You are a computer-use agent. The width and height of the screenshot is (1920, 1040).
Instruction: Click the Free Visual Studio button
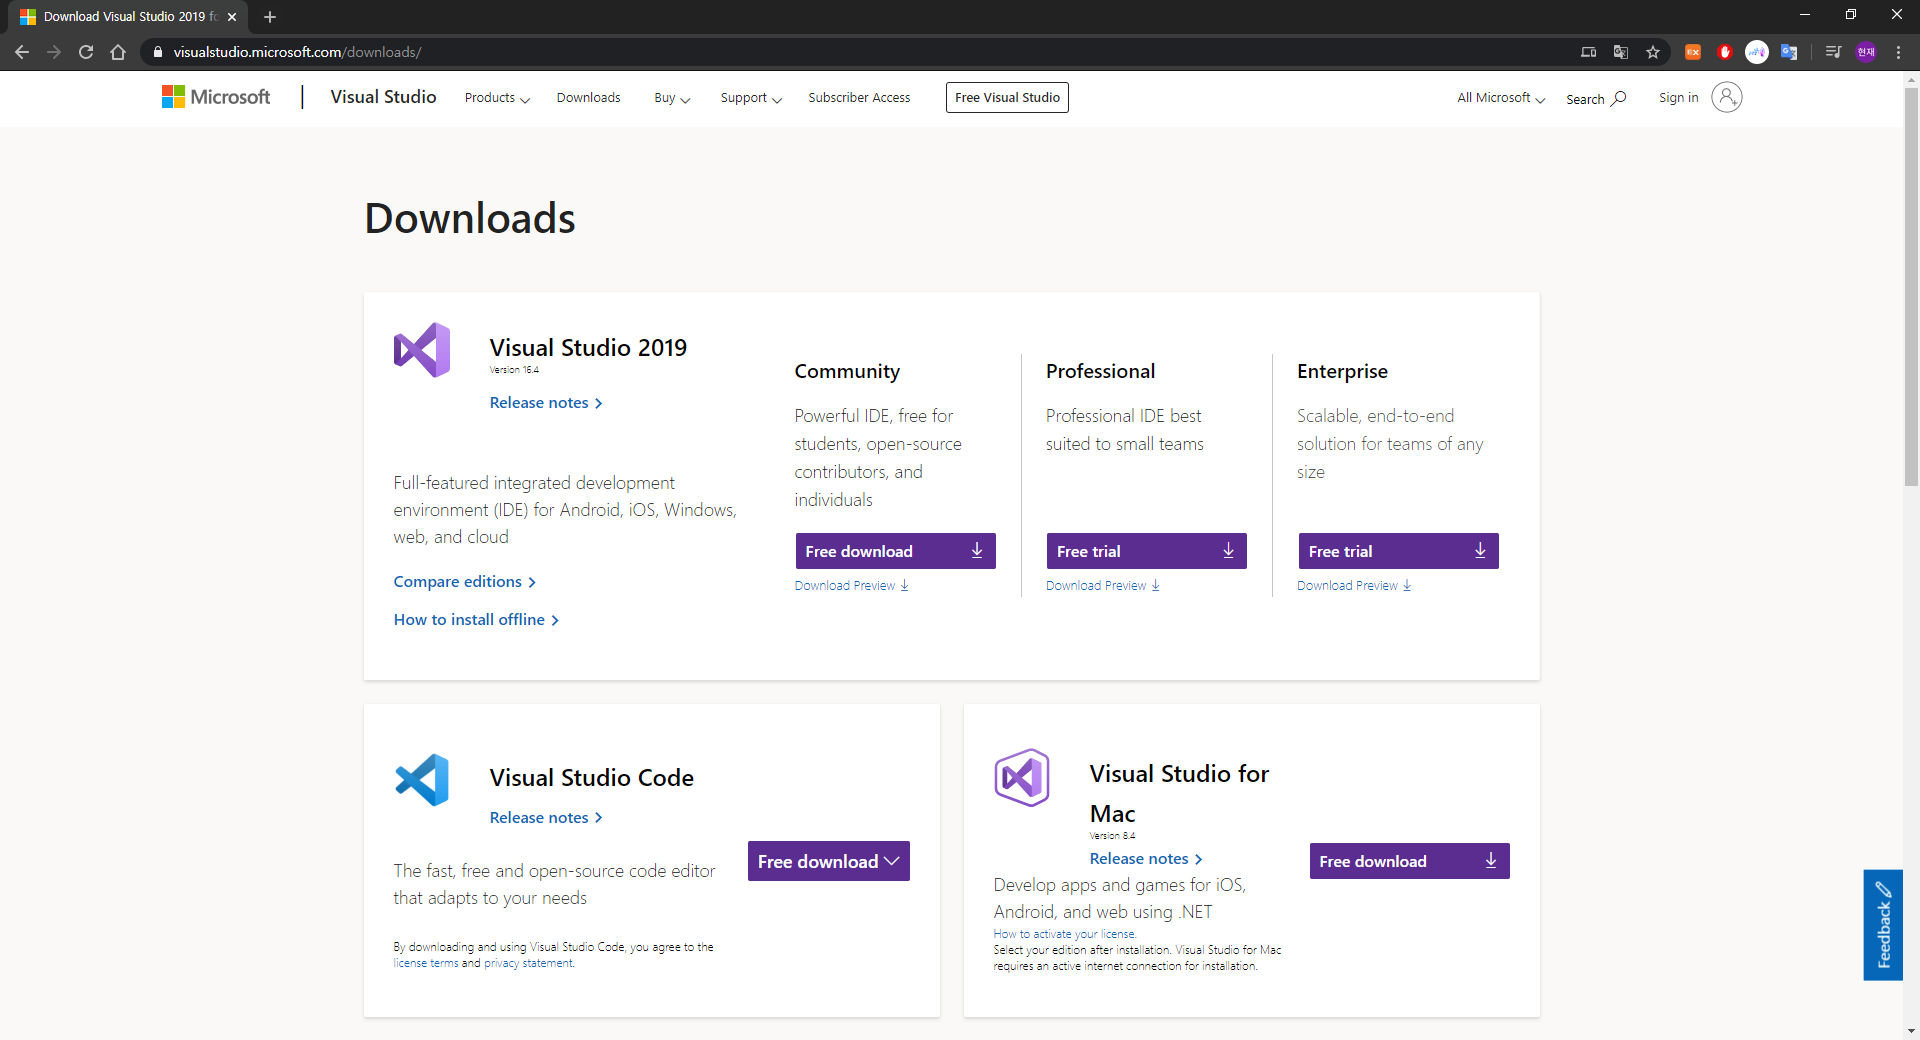[1007, 97]
